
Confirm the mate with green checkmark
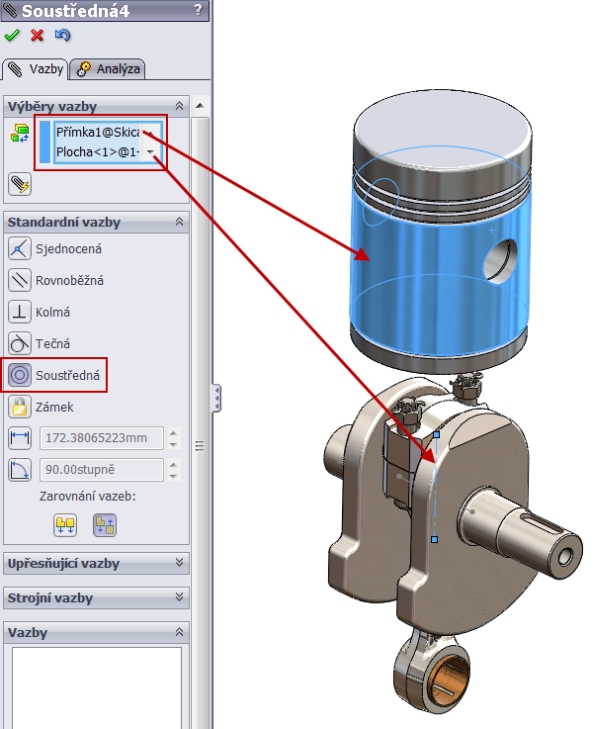pyautogui.click(x=12, y=35)
